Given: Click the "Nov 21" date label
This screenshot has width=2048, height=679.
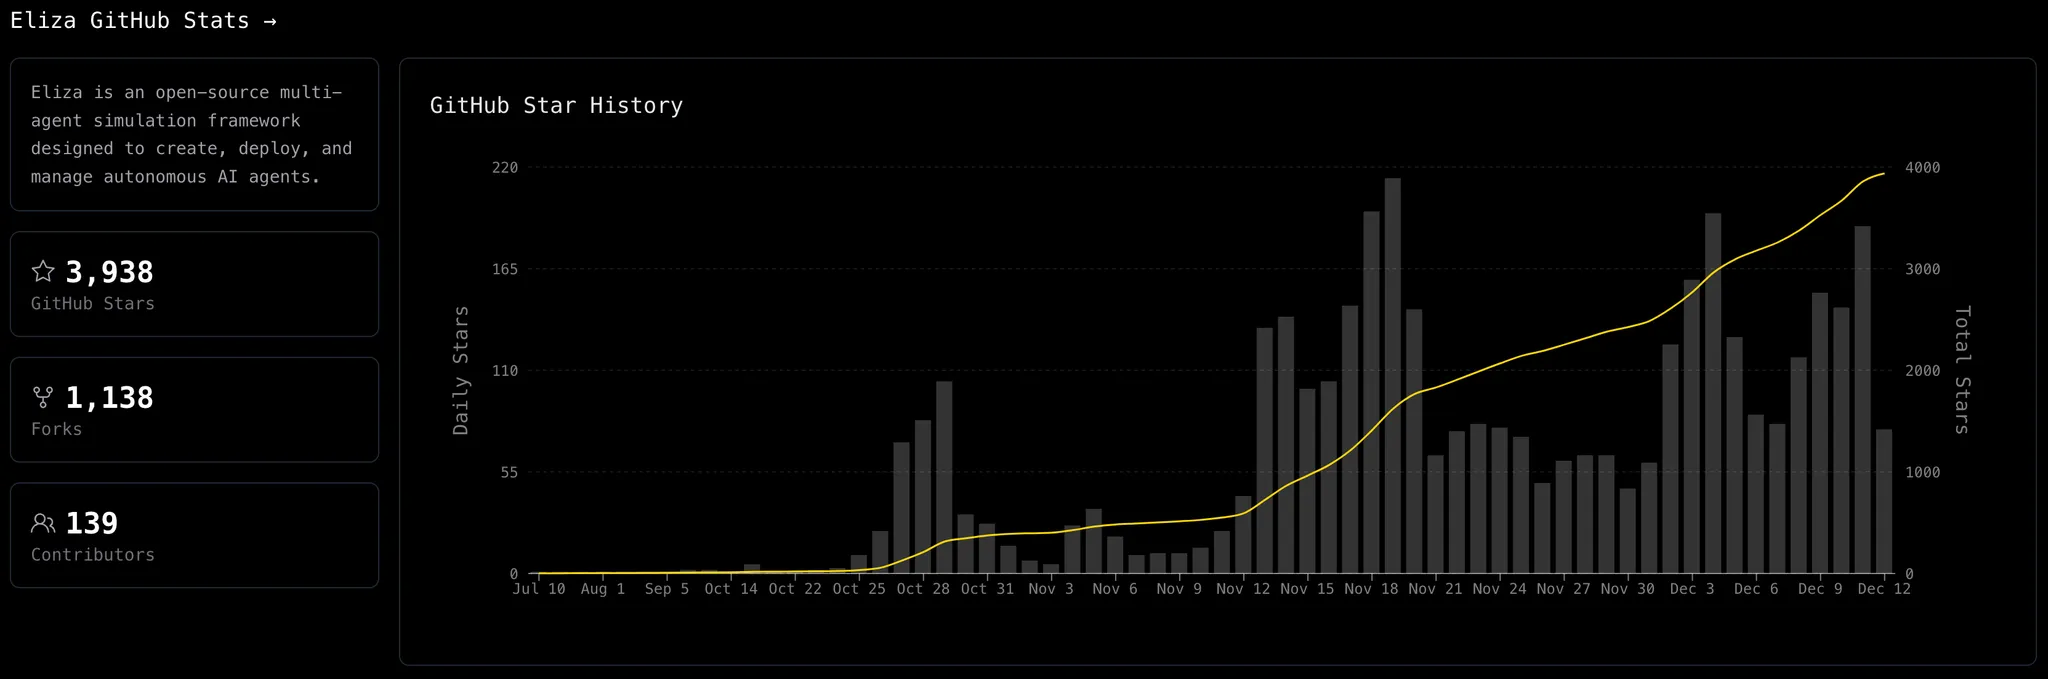Looking at the screenshot, I should 1435,589.
